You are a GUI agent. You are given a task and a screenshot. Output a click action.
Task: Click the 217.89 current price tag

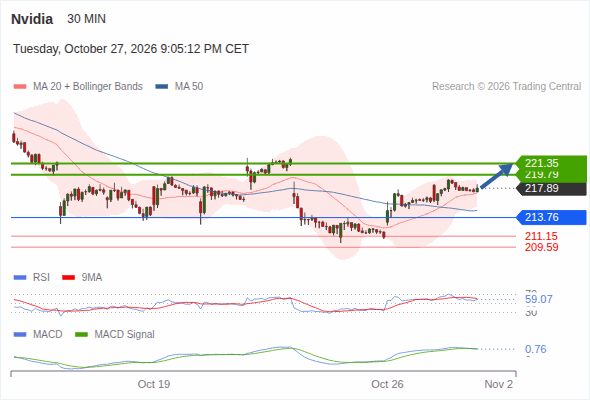click(551, 189)
